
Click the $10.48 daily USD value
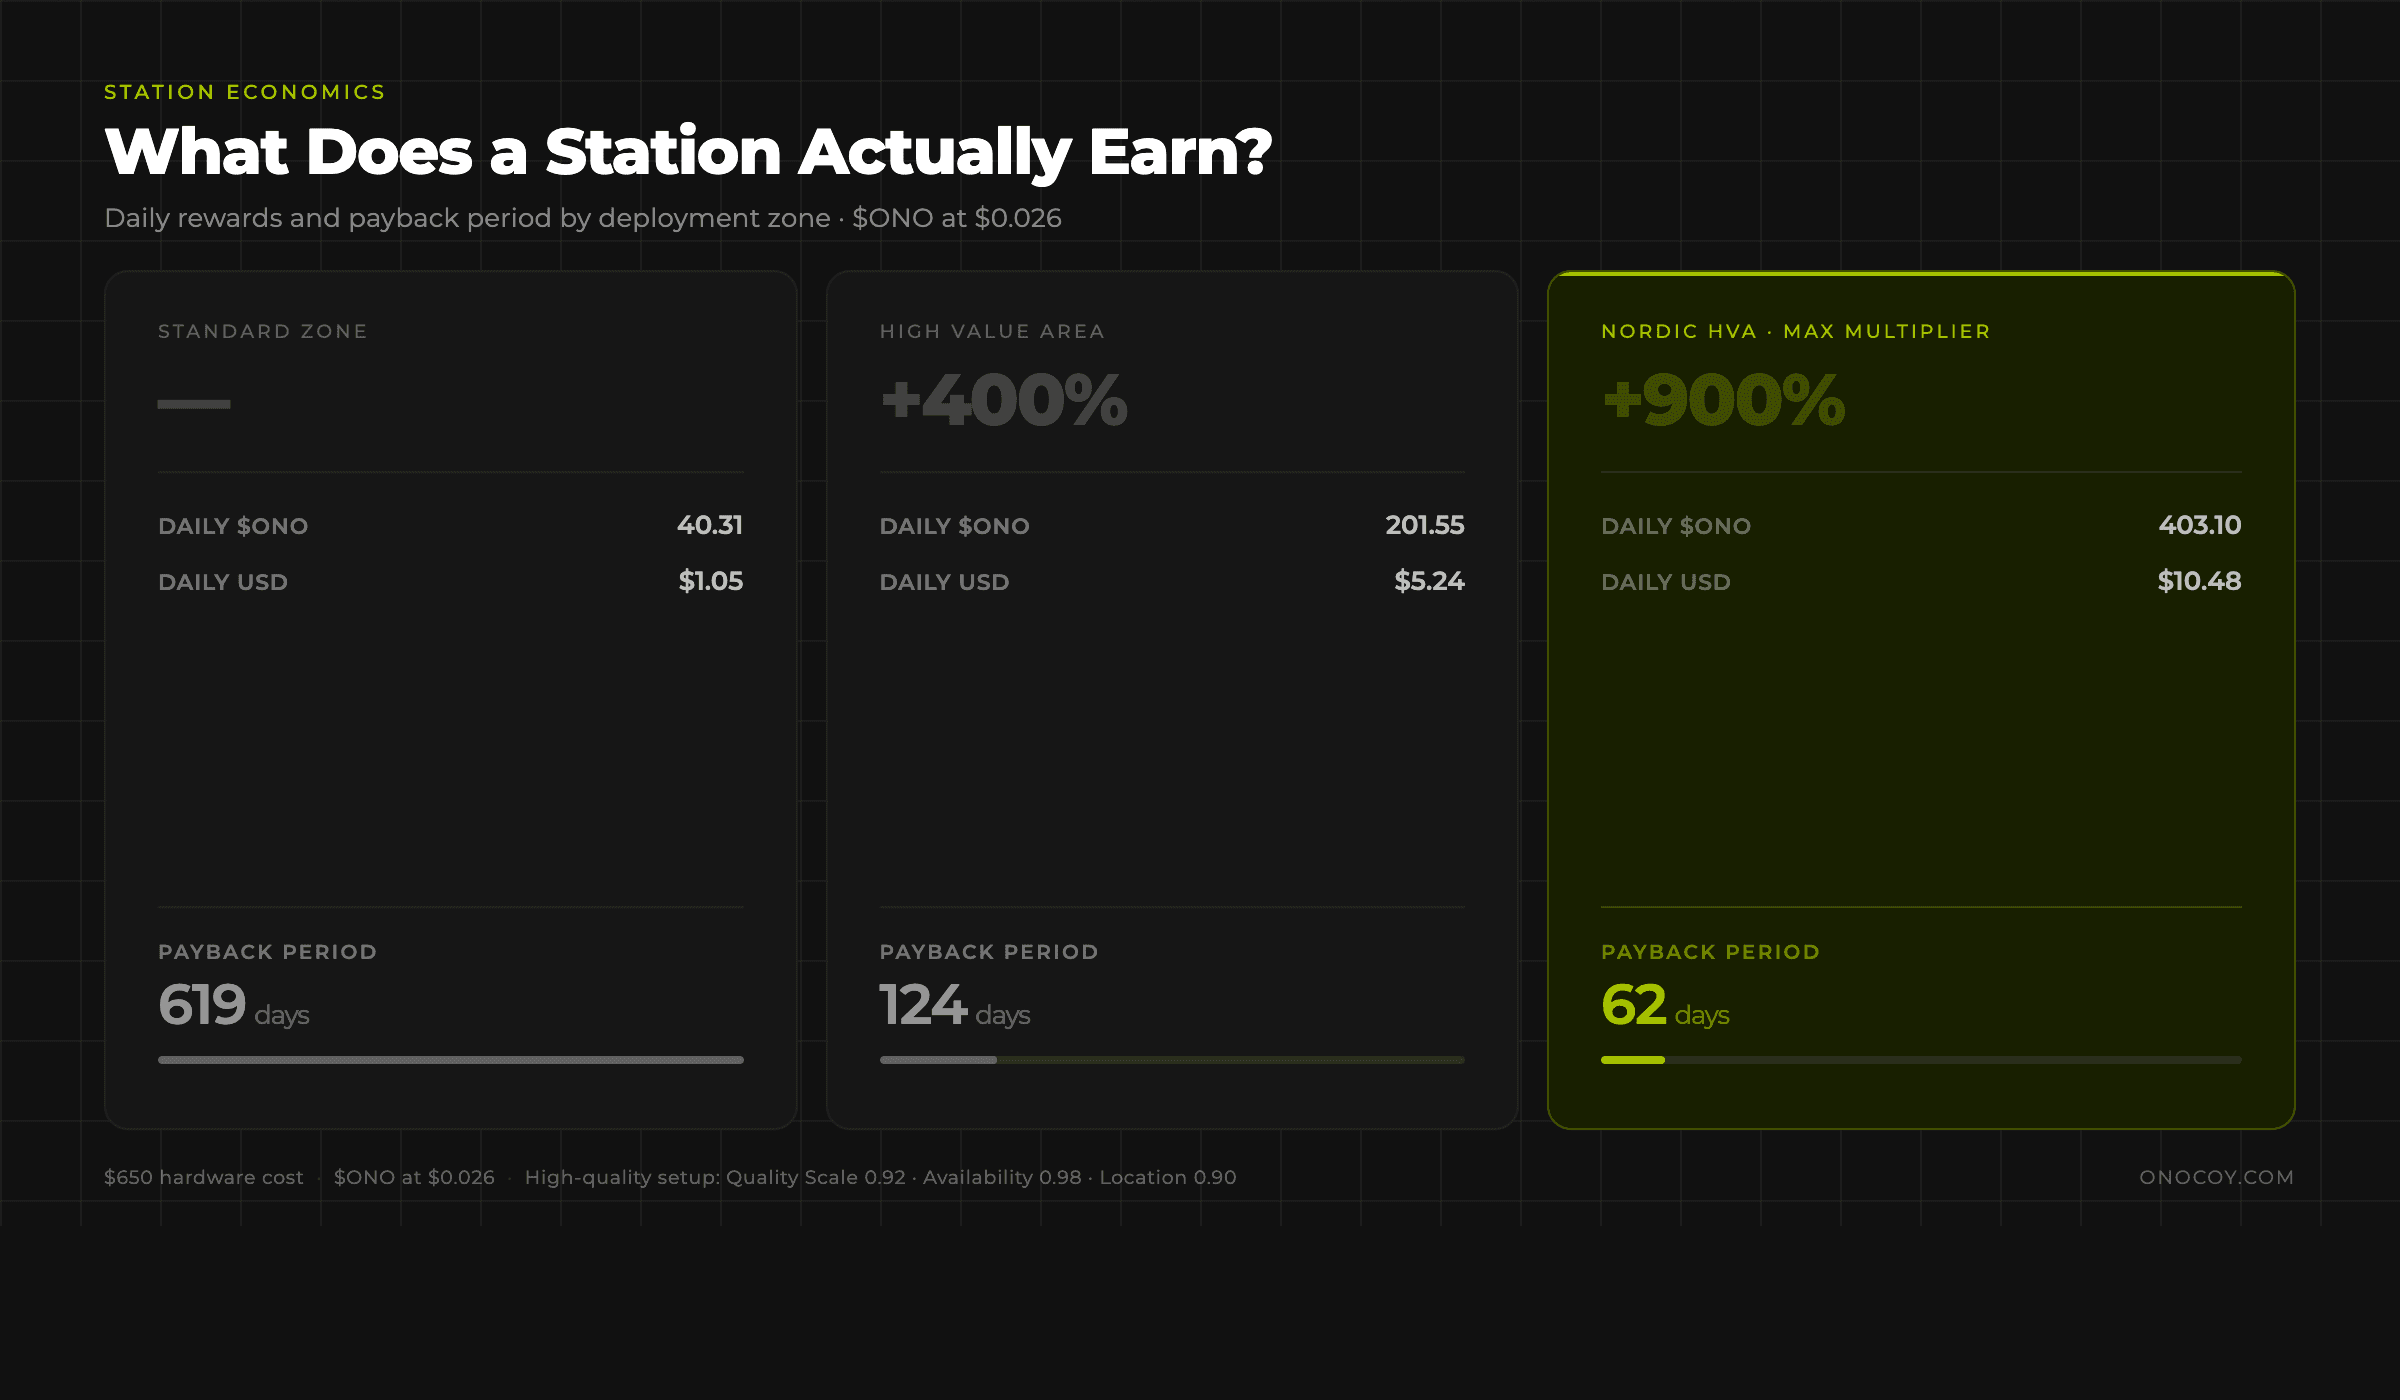(2198, 581)
